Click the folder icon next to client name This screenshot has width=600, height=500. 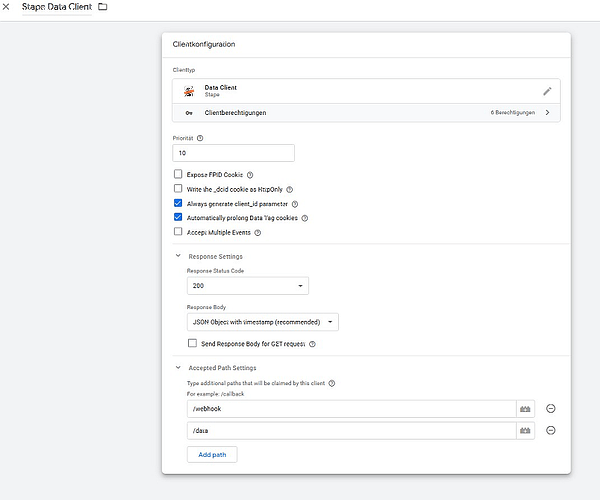(x=103, y=7)
